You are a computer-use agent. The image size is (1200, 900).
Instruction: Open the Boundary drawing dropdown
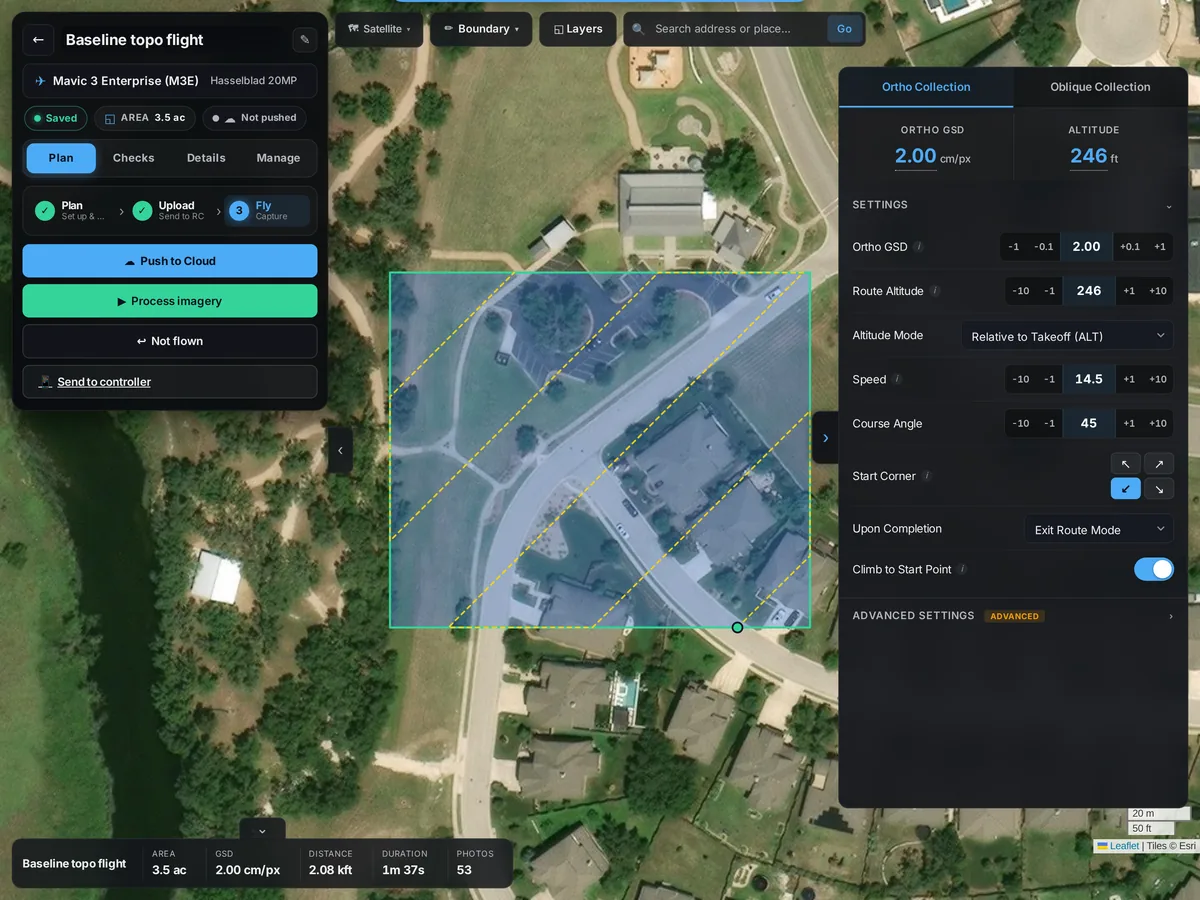point(482,29)
